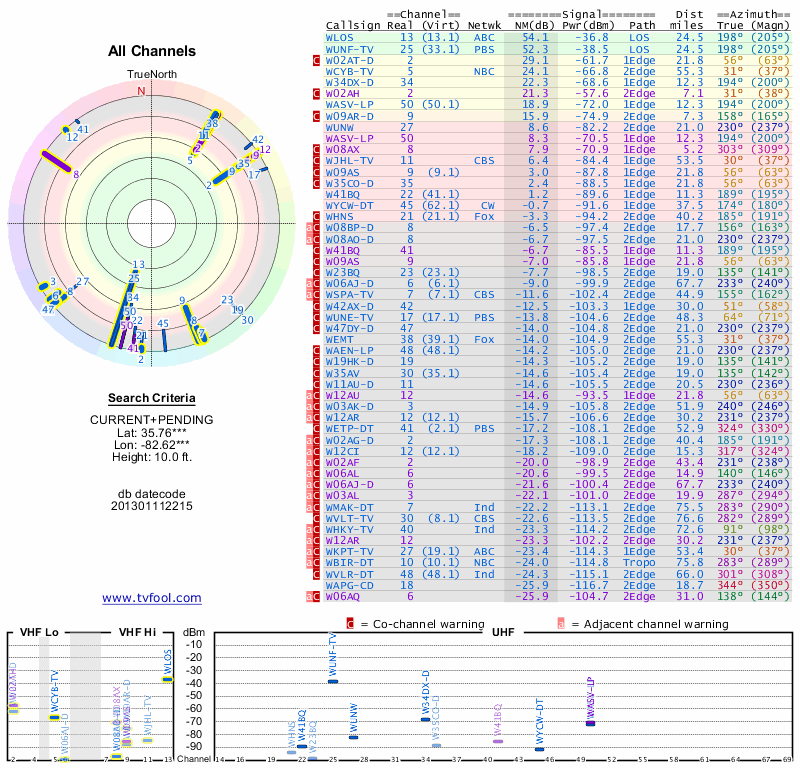Click the co-channel marker beside W09AR-D
Image resolution: width=800 pixels, height=768 pixels.
tap(316, 116)
